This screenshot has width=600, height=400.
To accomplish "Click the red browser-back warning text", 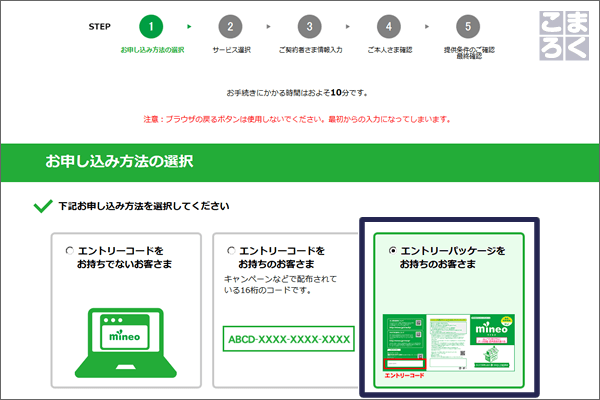I will 297,119.
